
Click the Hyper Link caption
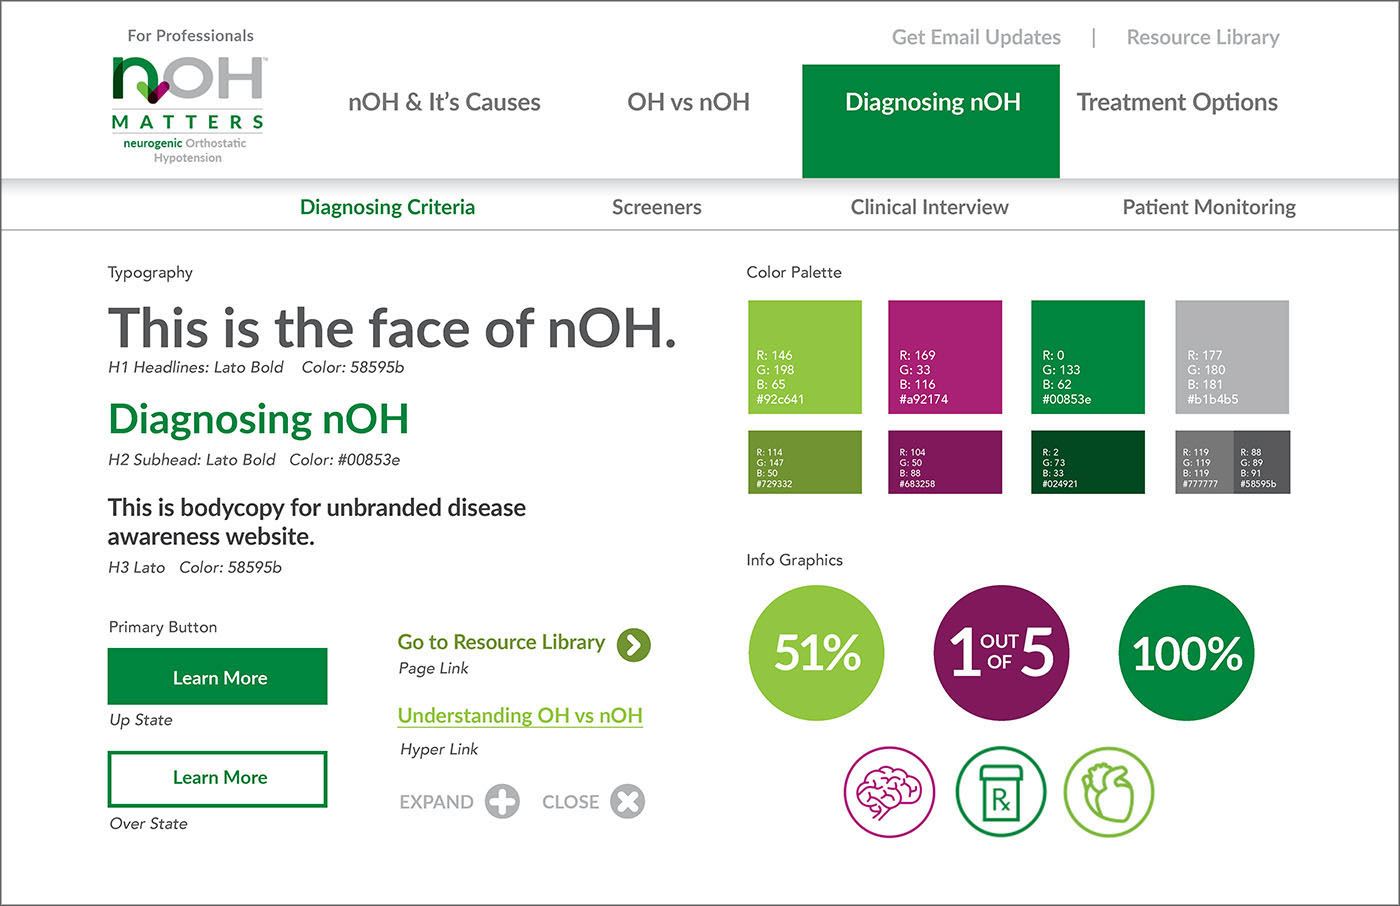pyautogui.click(x=439, y=749)
